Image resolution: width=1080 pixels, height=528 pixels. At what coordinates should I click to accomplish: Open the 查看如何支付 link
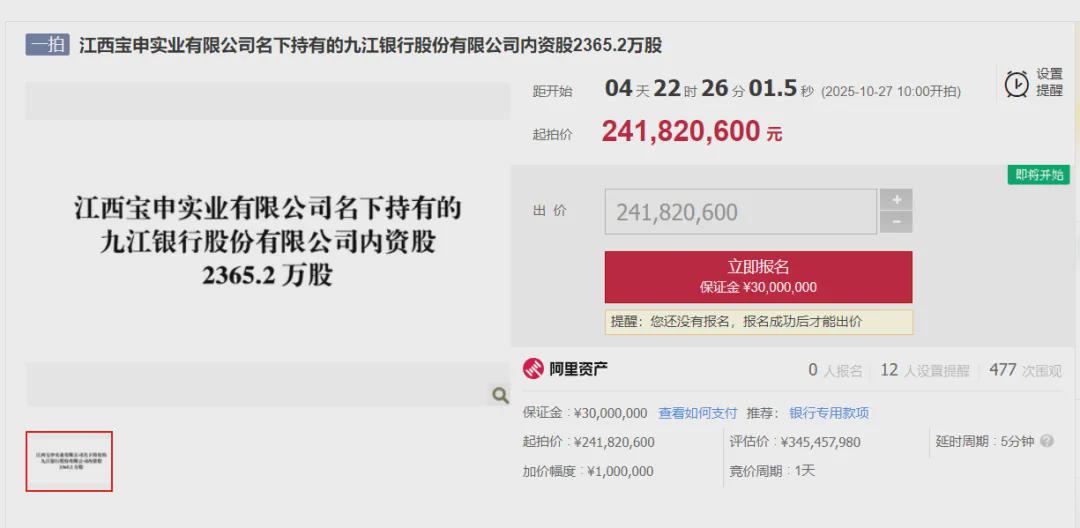tap(697, 413)
